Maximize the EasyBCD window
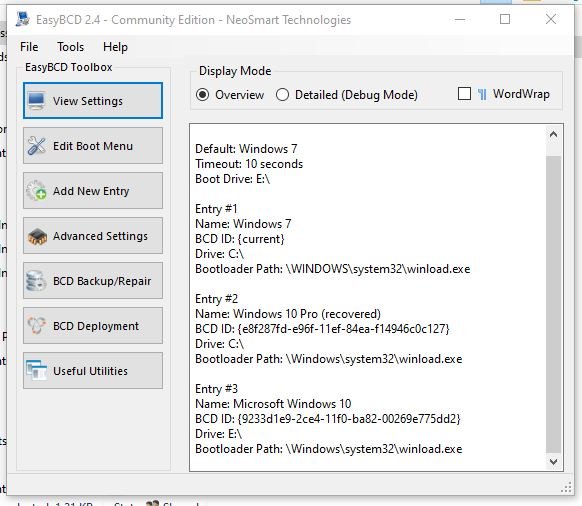 [x=505, y=19]
